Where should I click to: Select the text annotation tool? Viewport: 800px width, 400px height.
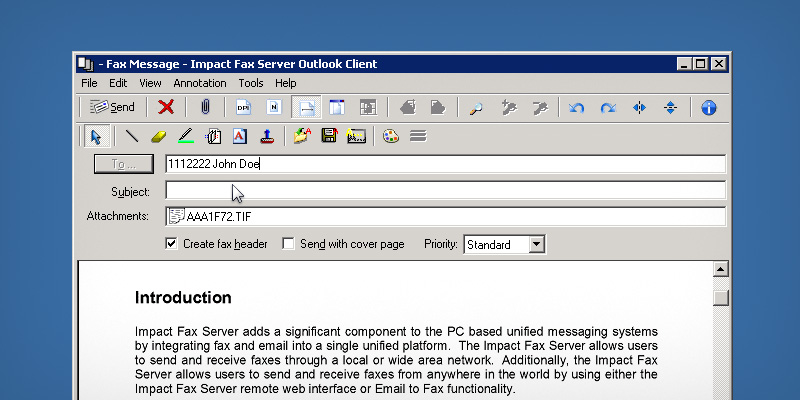click(x=240, y=136)
